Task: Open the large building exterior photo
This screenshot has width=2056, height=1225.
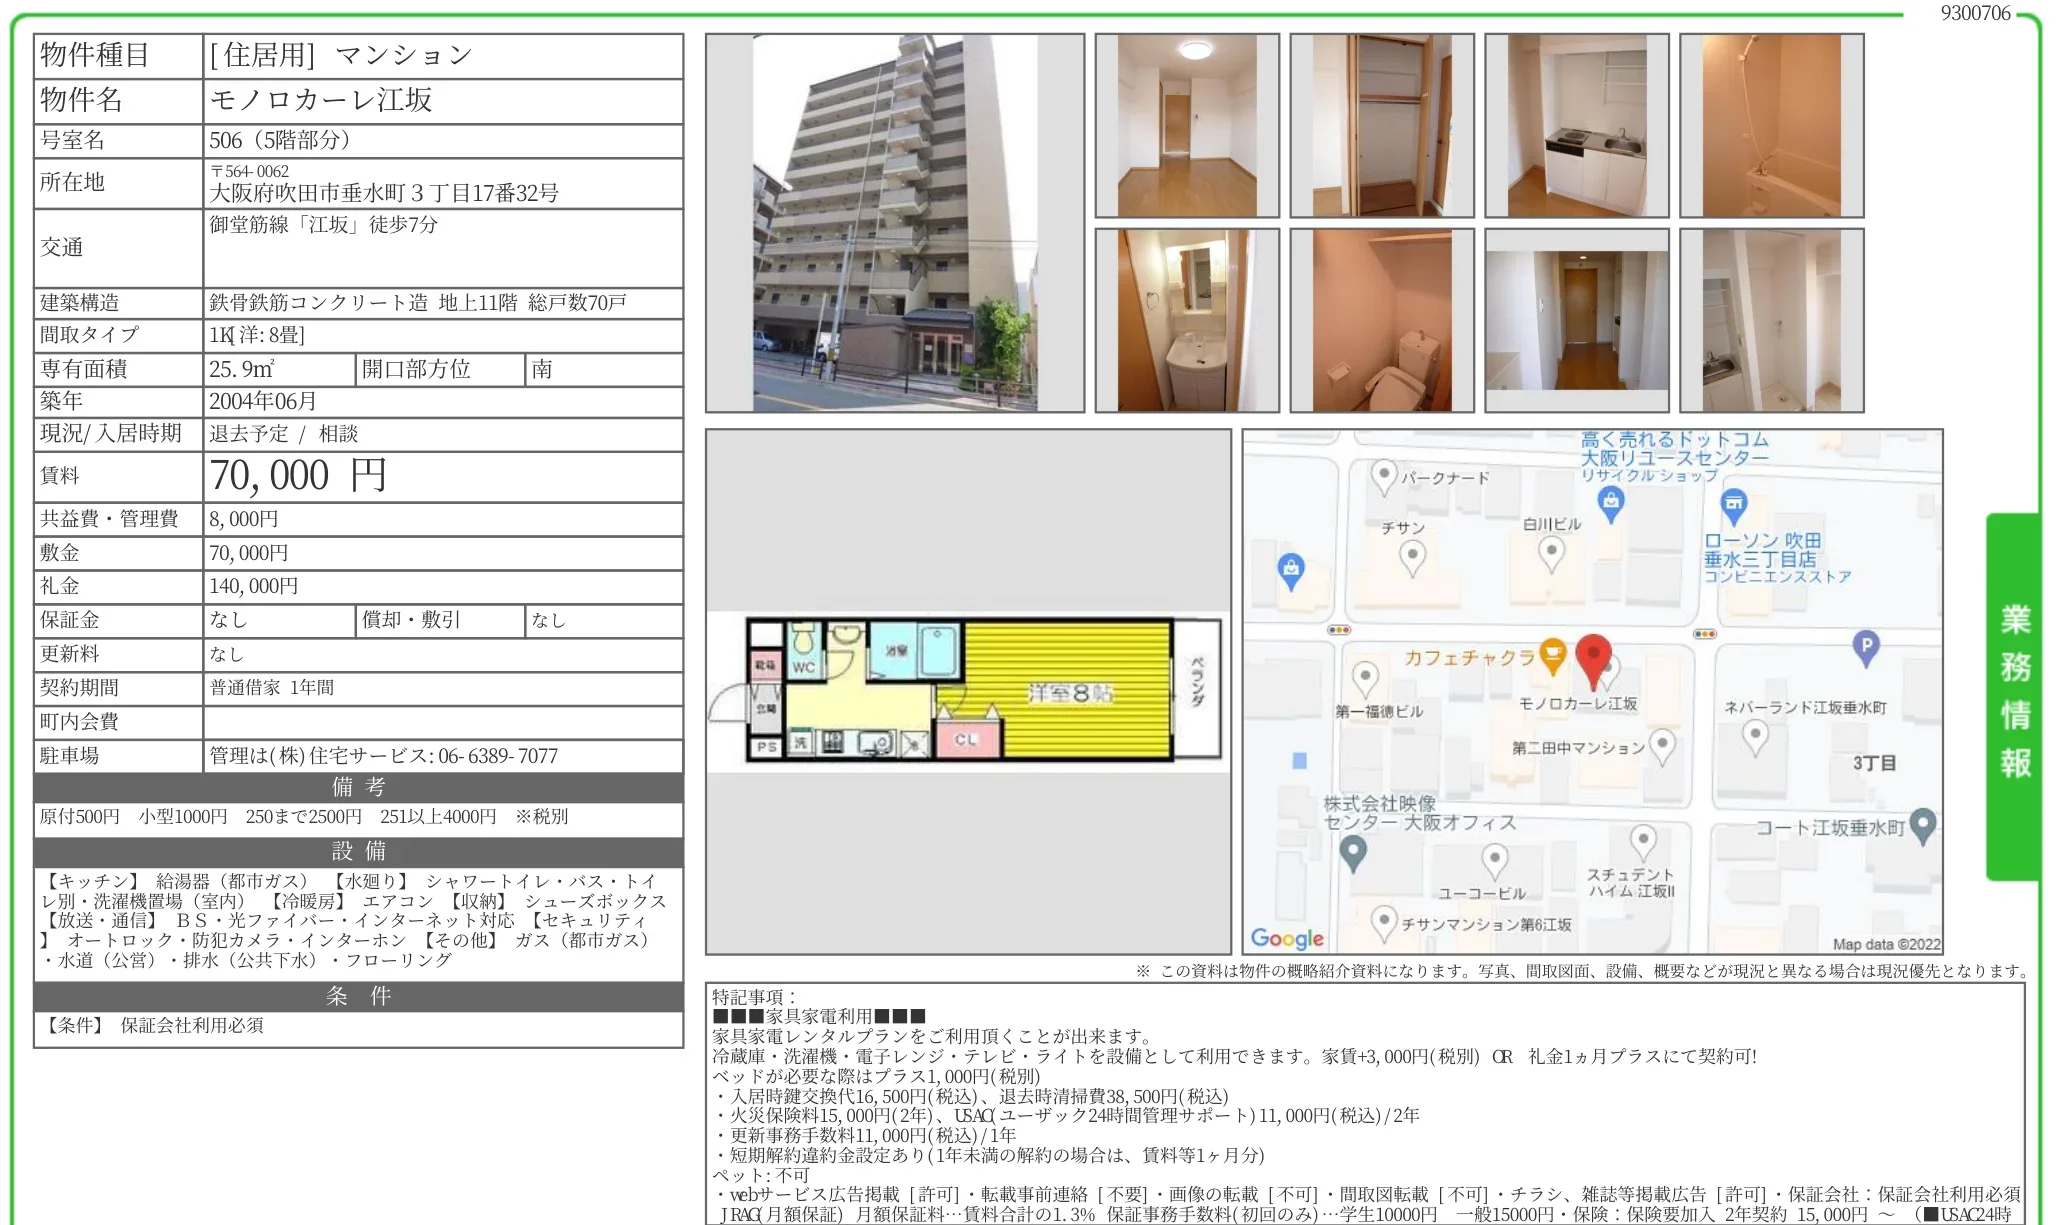Action: pos(894,223)
